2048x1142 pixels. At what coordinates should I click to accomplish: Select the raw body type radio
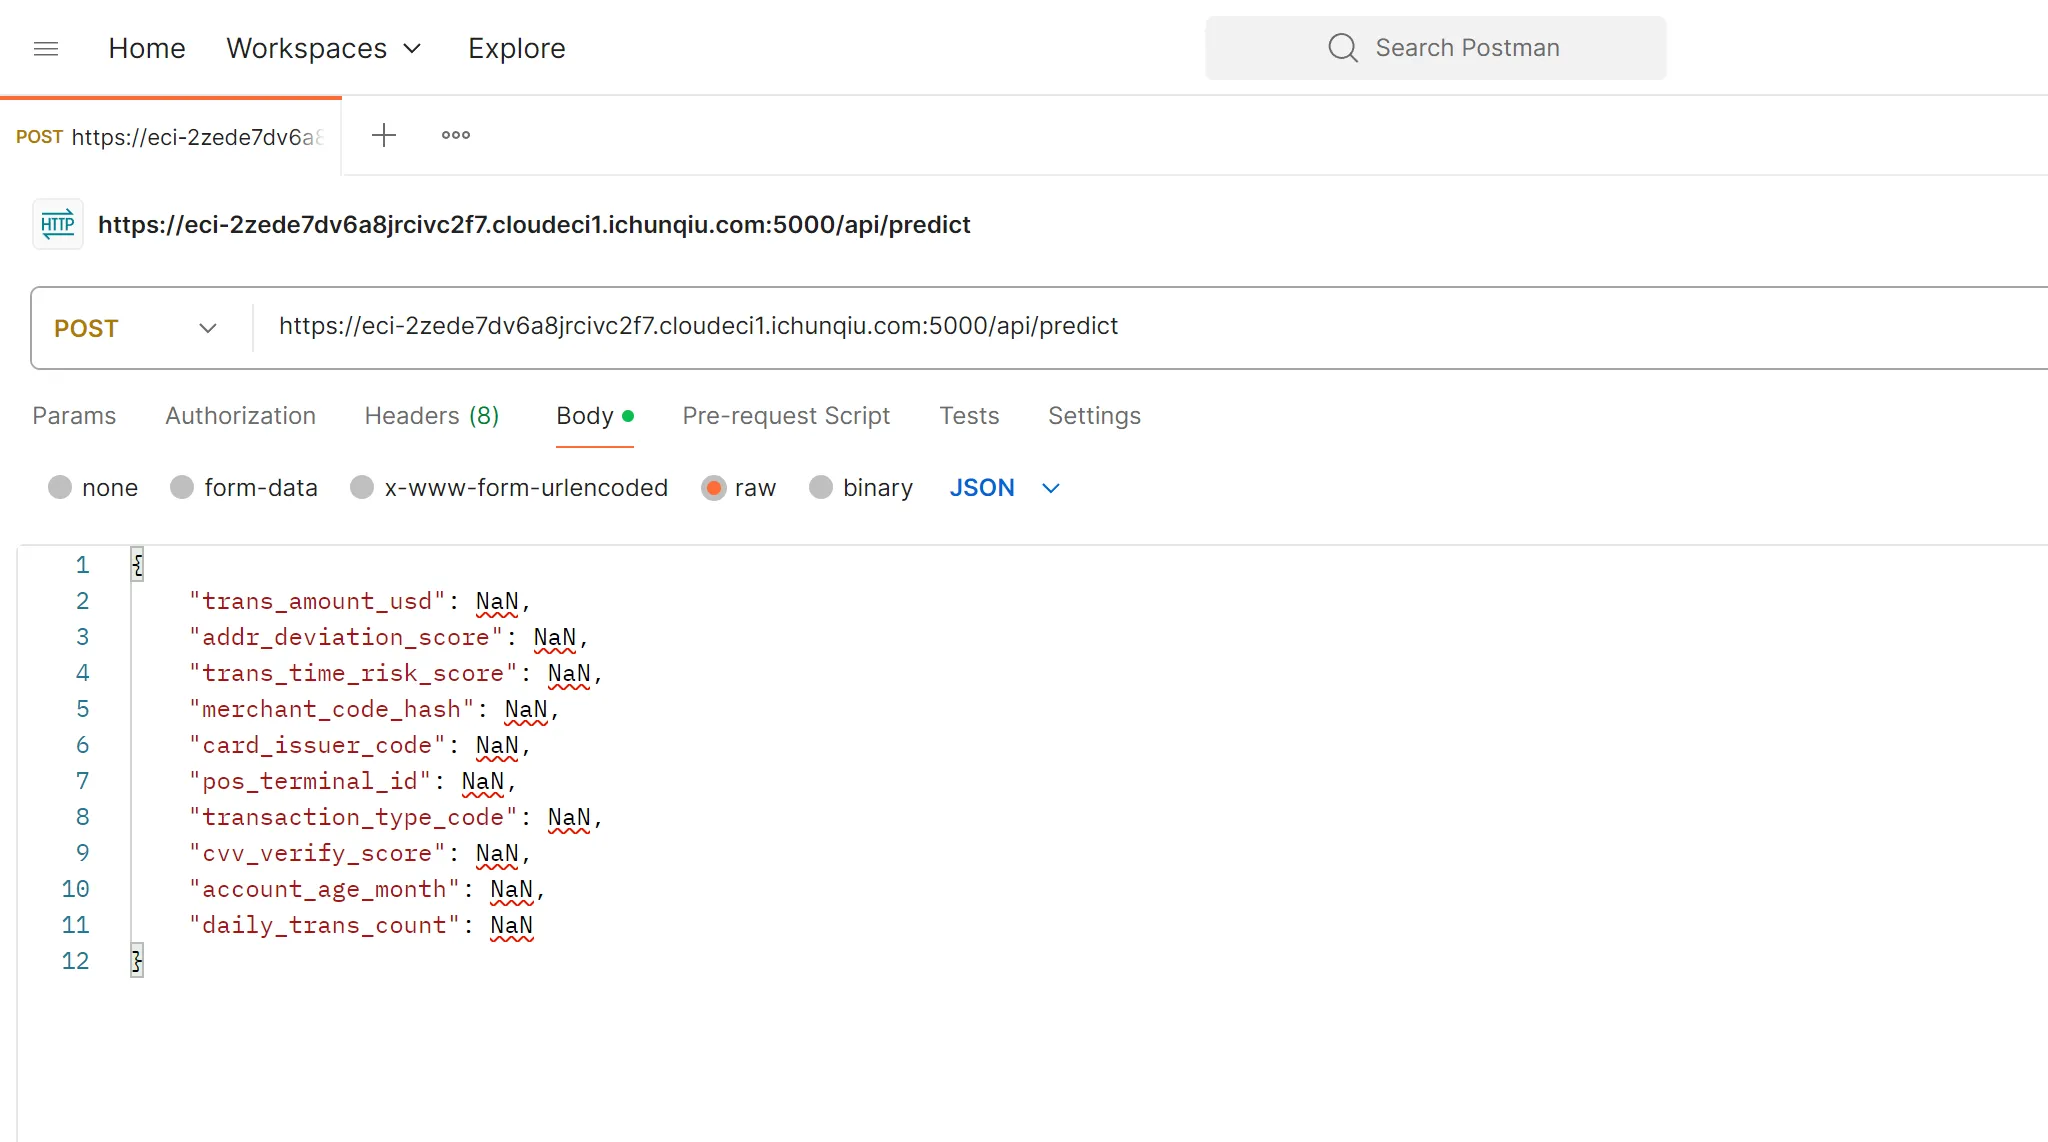(713, 487)
